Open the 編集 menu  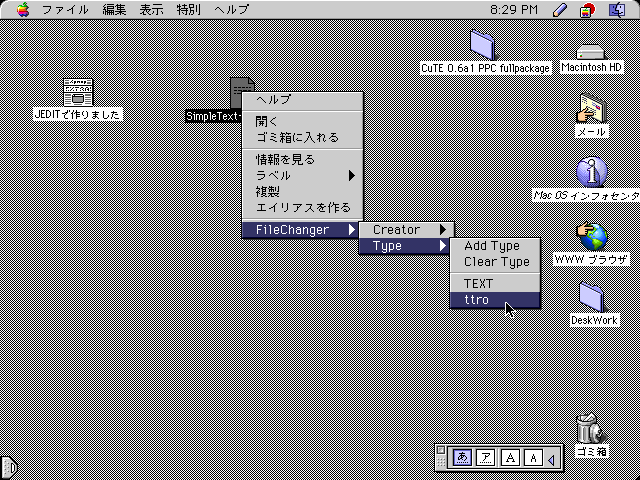coord(114,9)
